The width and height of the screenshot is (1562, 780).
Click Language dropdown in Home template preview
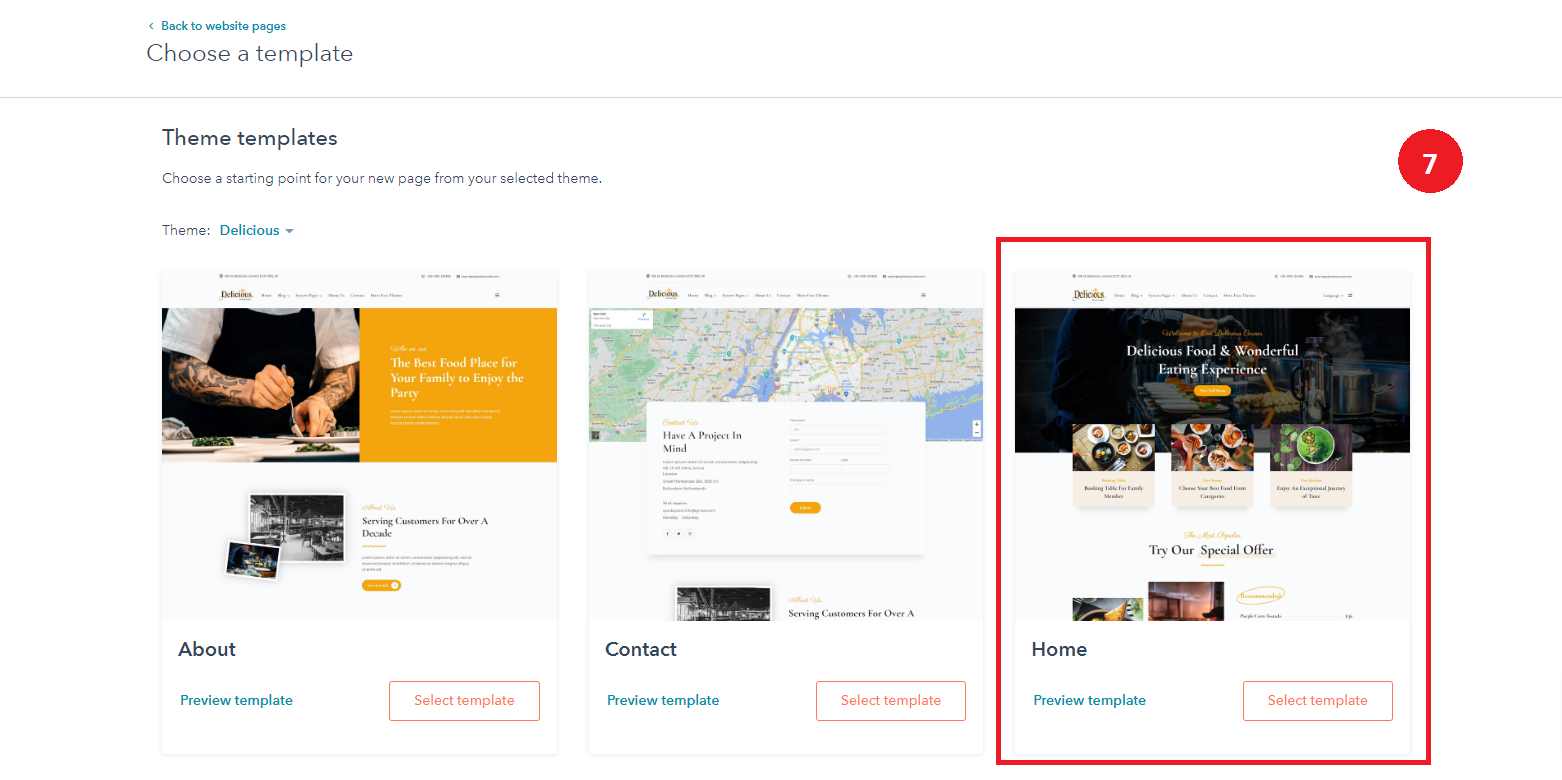[1332, 295]
